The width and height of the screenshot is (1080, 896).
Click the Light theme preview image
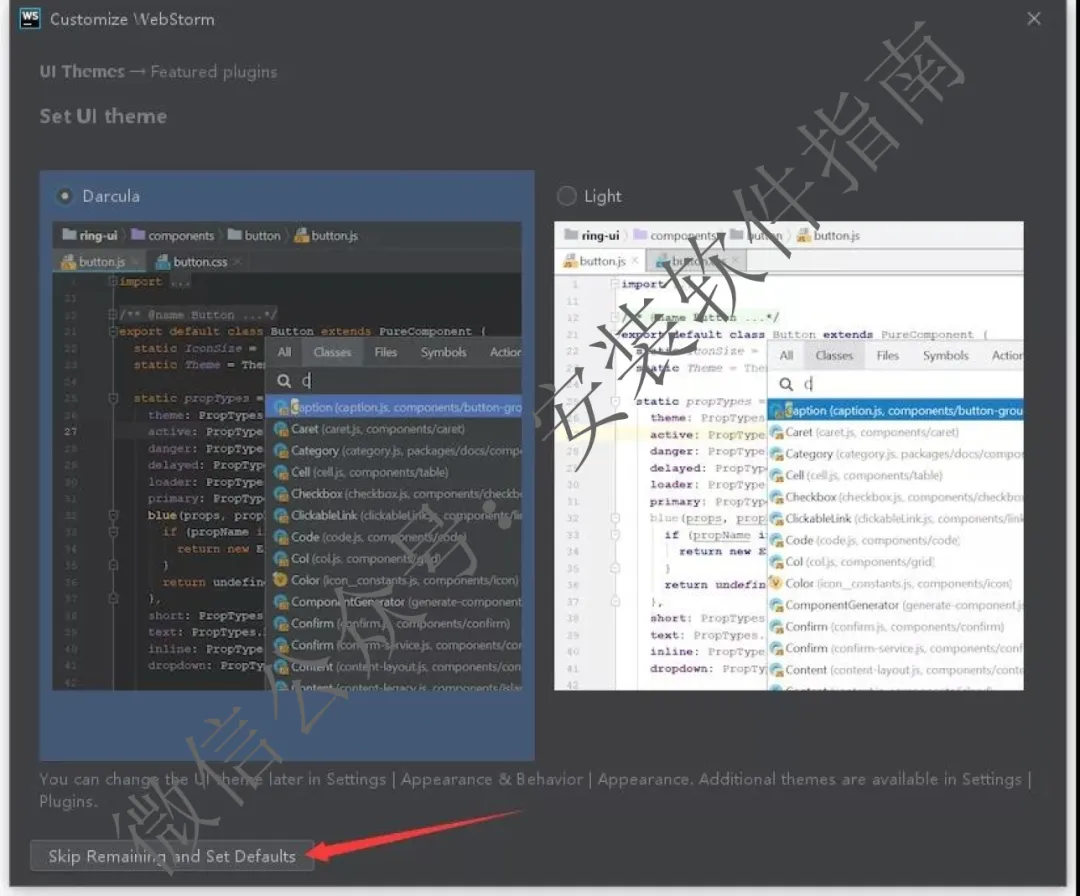(789, 456)
